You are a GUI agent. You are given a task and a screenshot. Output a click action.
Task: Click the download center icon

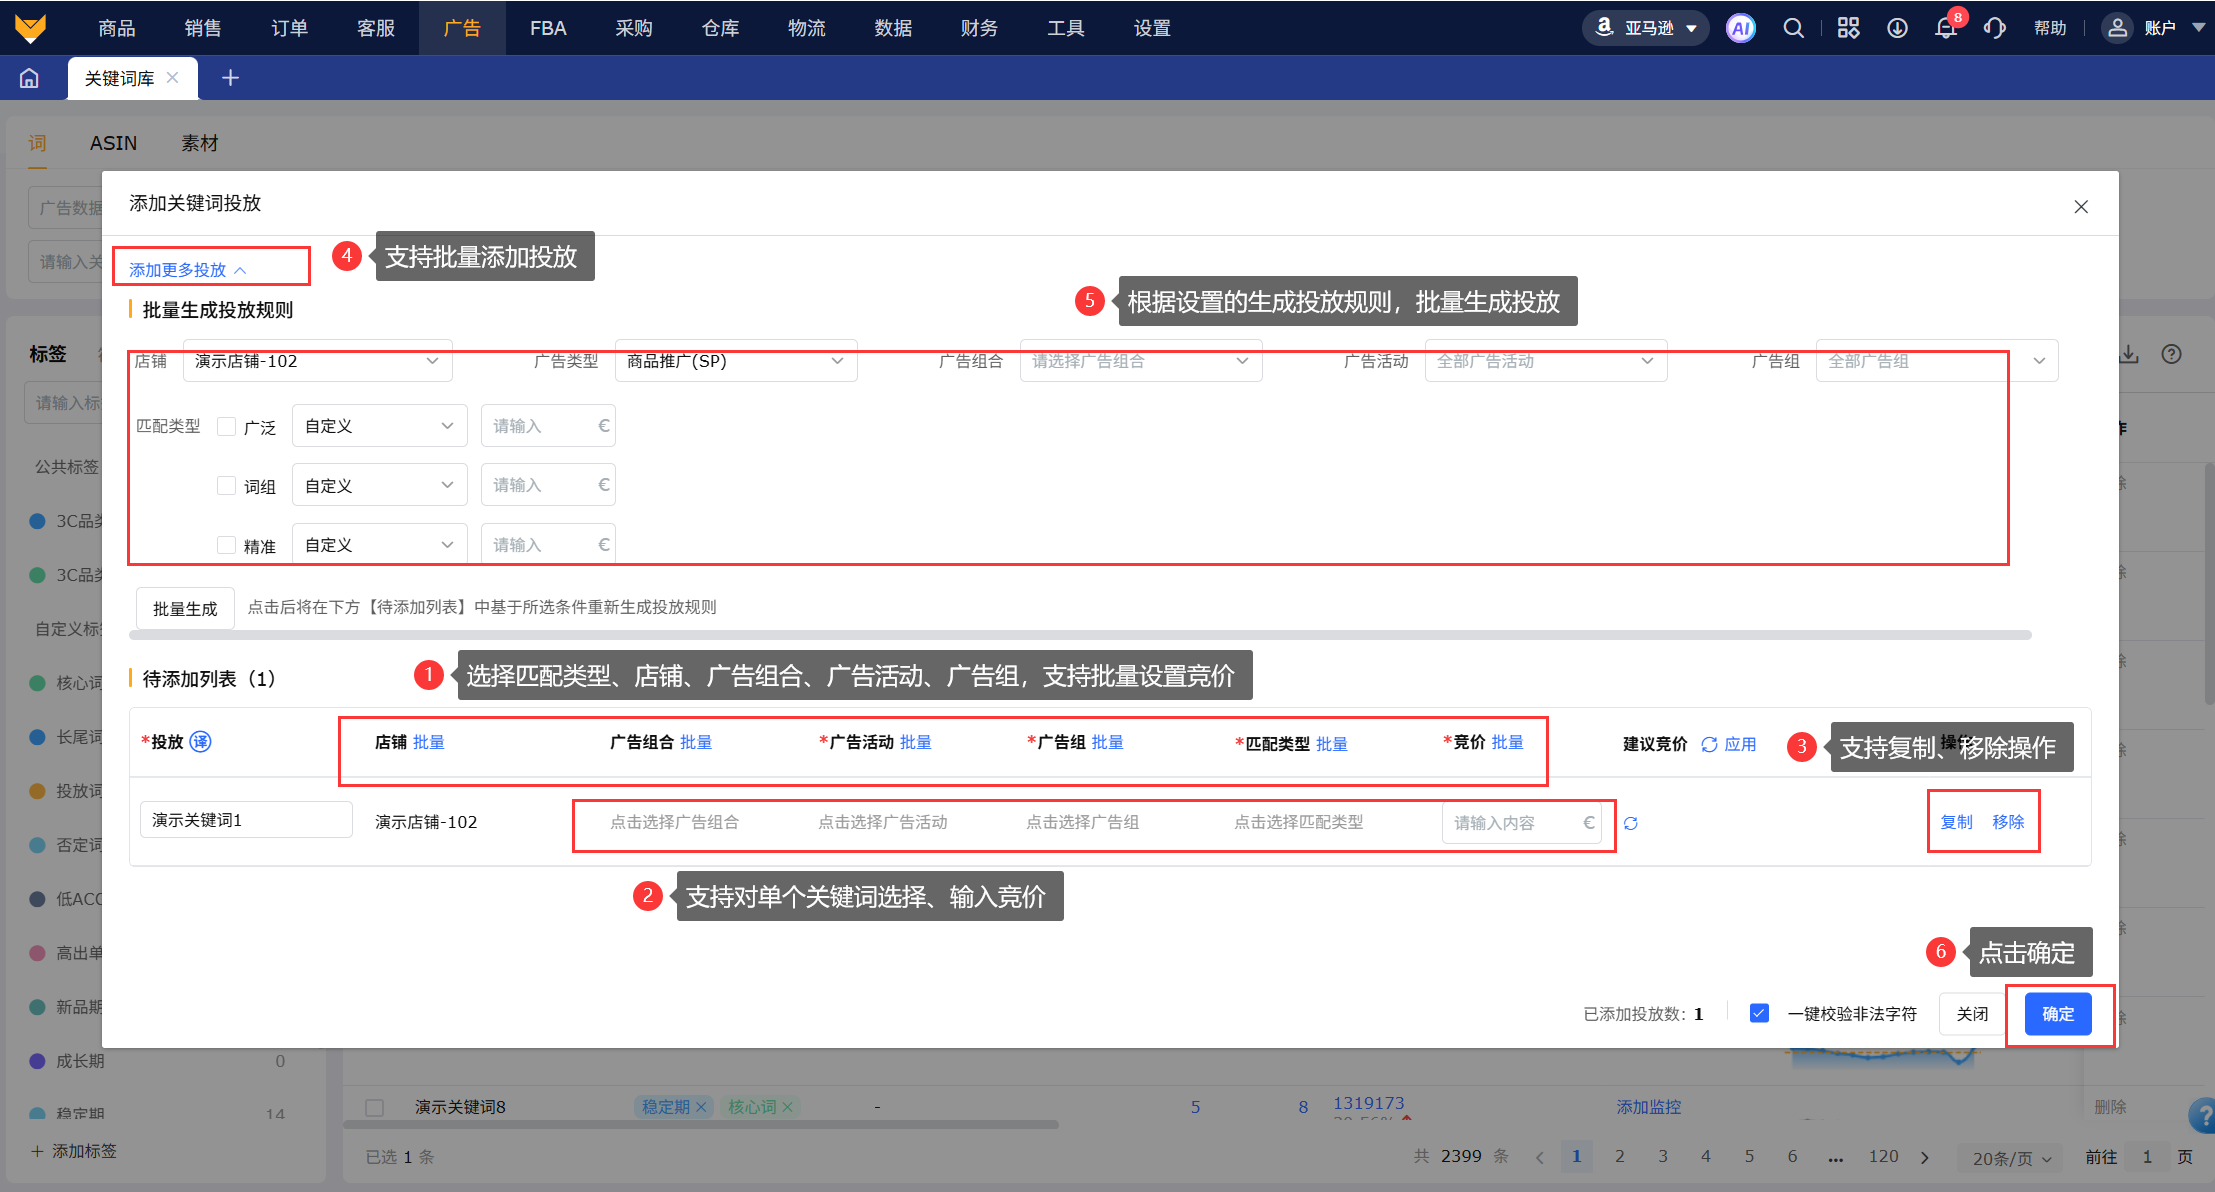(1897, 28)
